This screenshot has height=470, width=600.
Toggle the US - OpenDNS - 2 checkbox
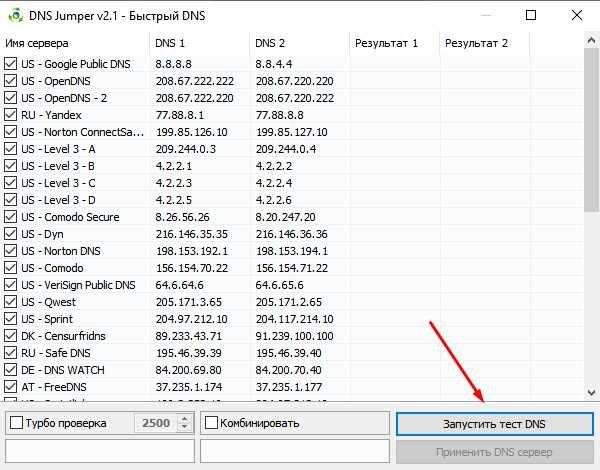[x=10, y=98]
